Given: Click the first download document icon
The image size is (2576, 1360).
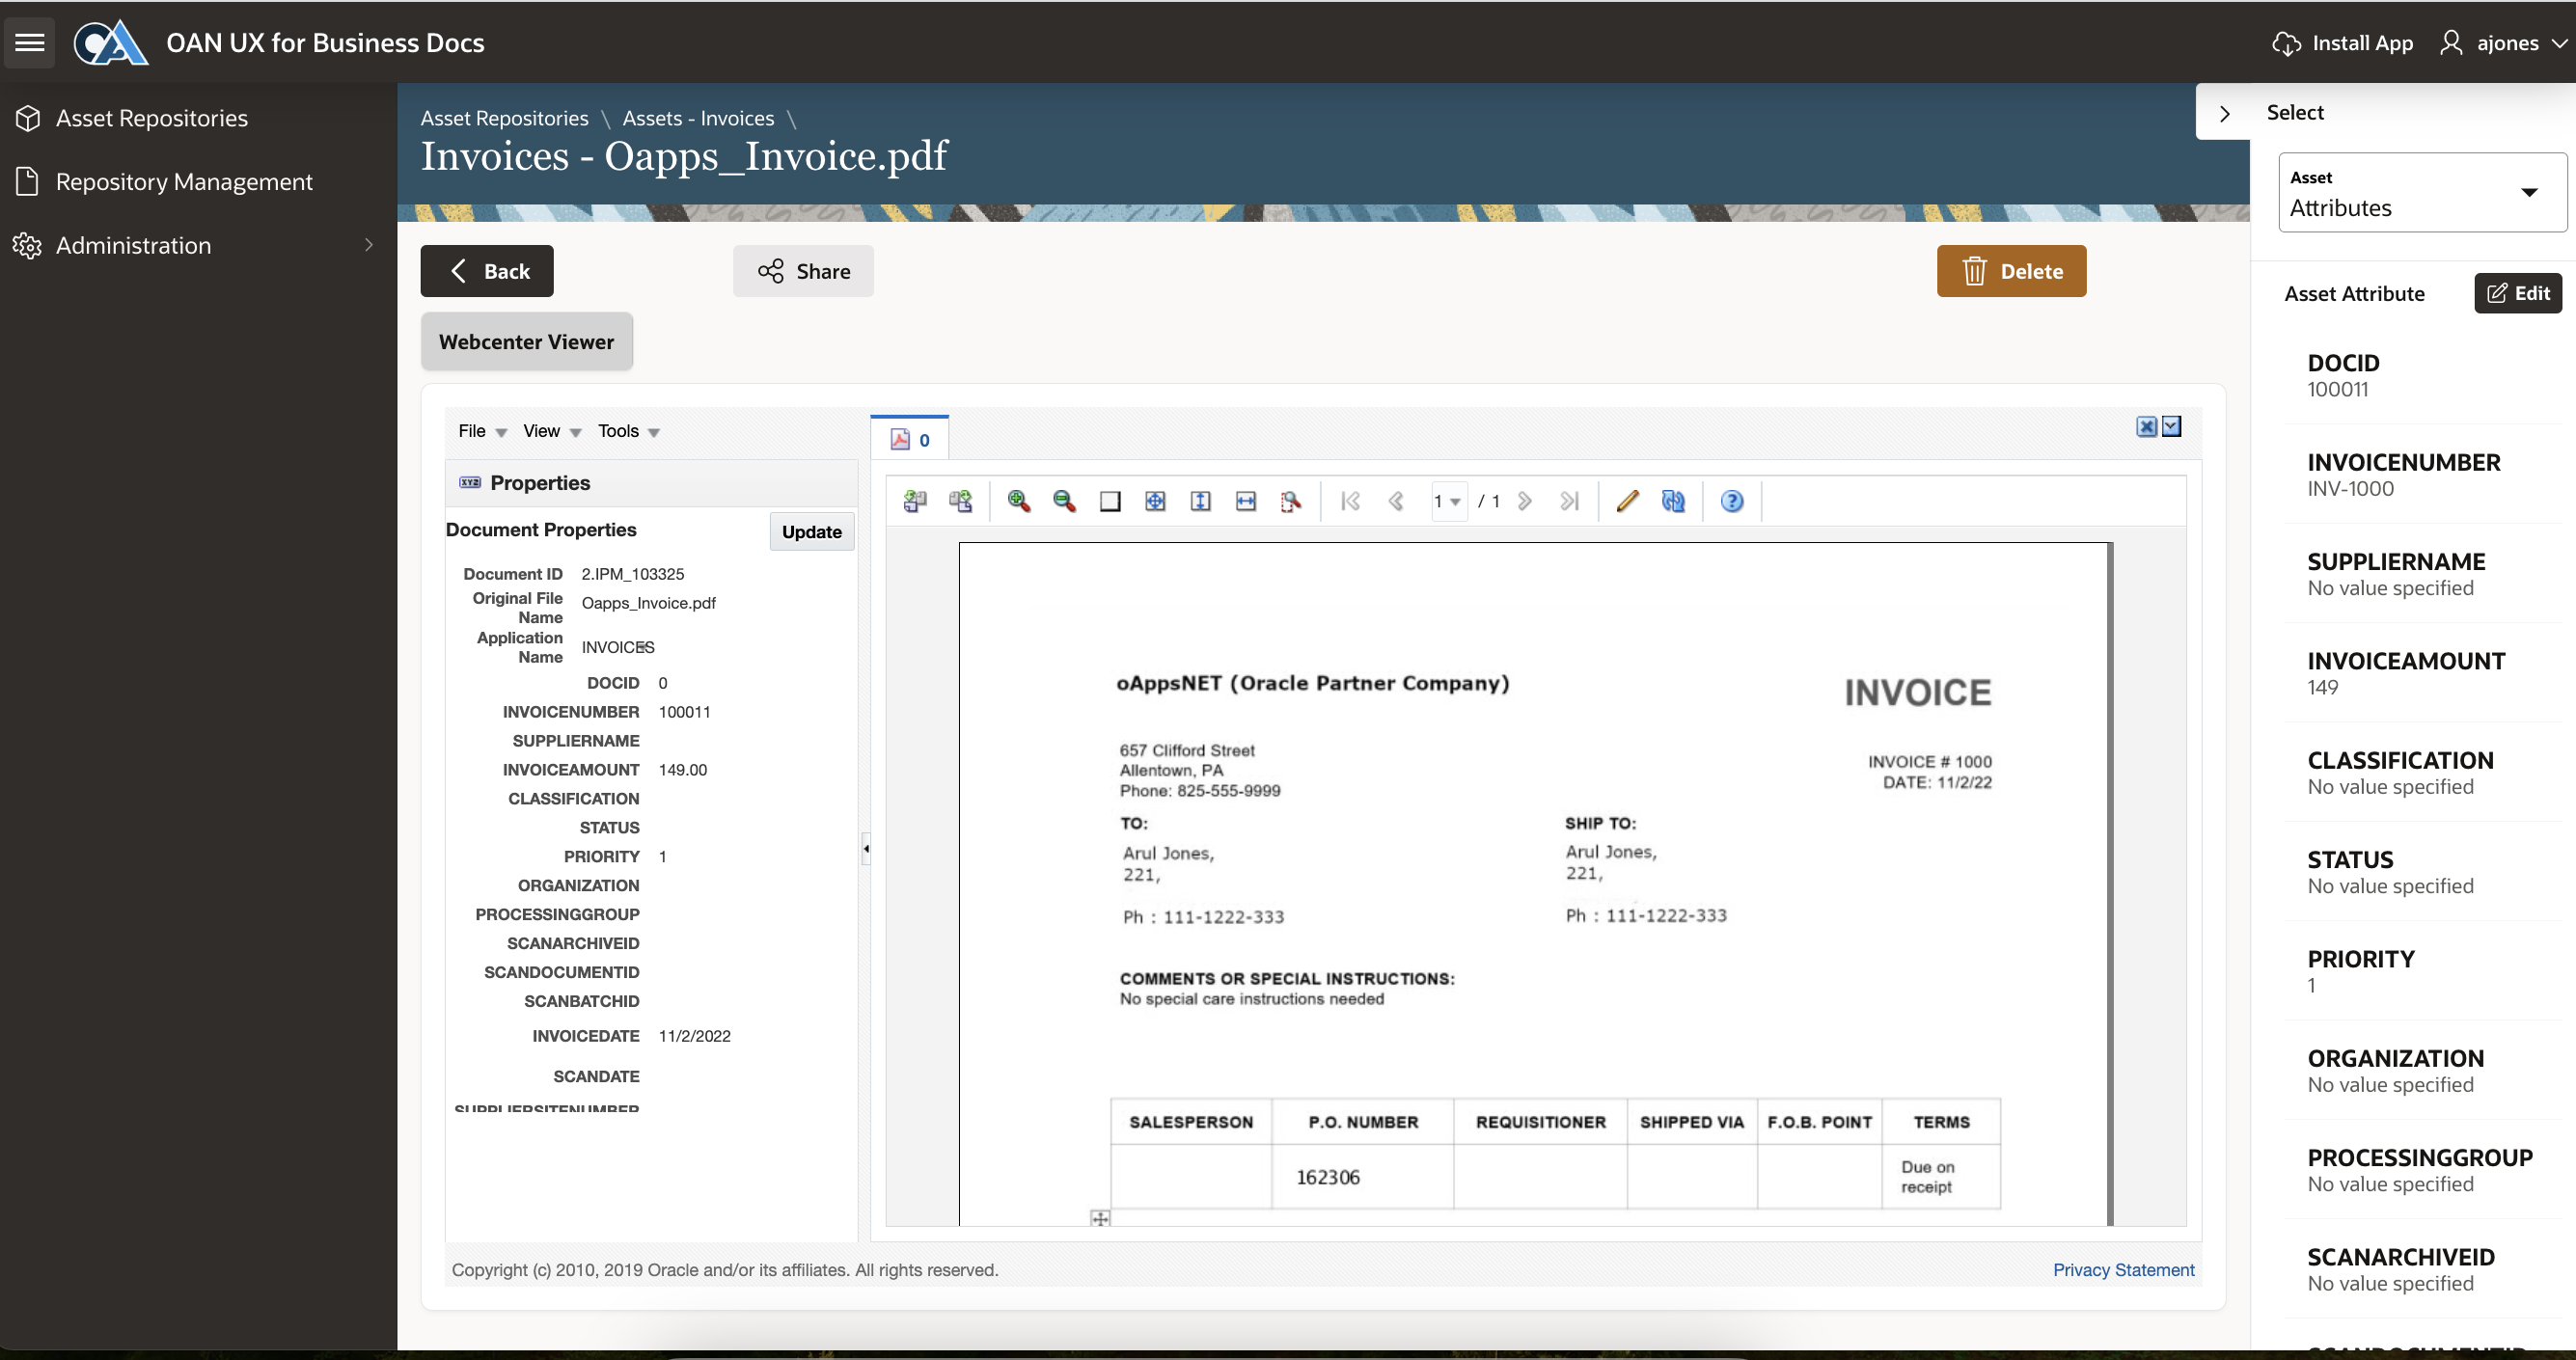Looking at the screenshot, I should 915,501.
